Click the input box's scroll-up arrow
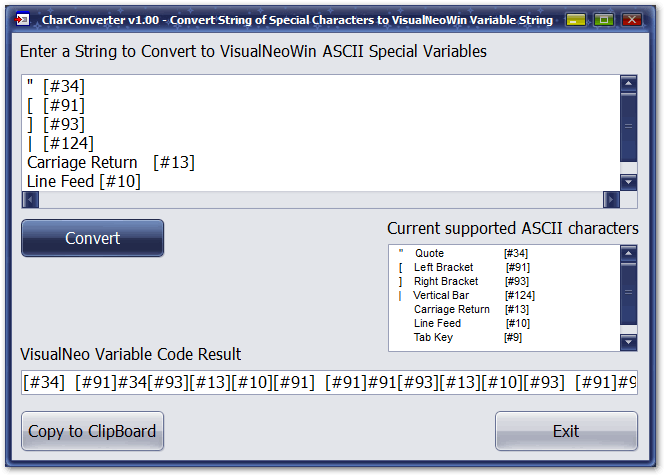 (629, 83)
